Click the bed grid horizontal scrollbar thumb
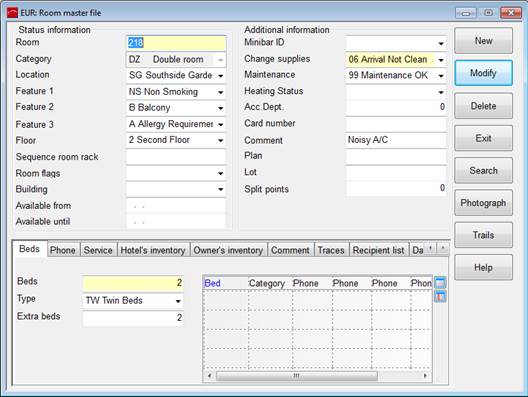528x397 pixels. point(297,375)
